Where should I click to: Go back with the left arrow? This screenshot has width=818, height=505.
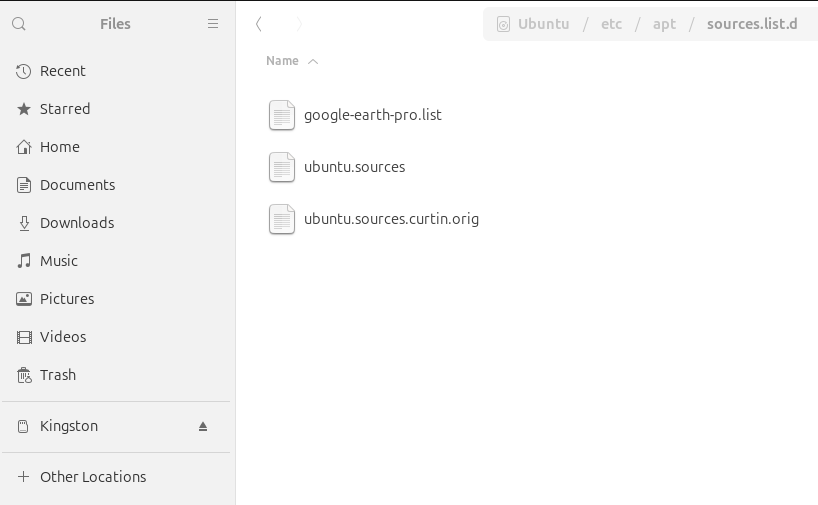point(259,24)
